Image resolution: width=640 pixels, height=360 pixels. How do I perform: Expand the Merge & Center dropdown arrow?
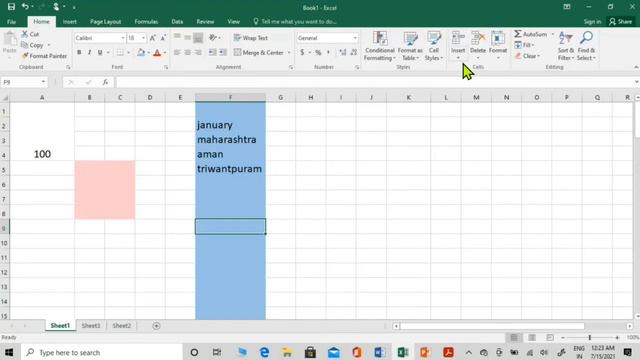coord(289,53)
